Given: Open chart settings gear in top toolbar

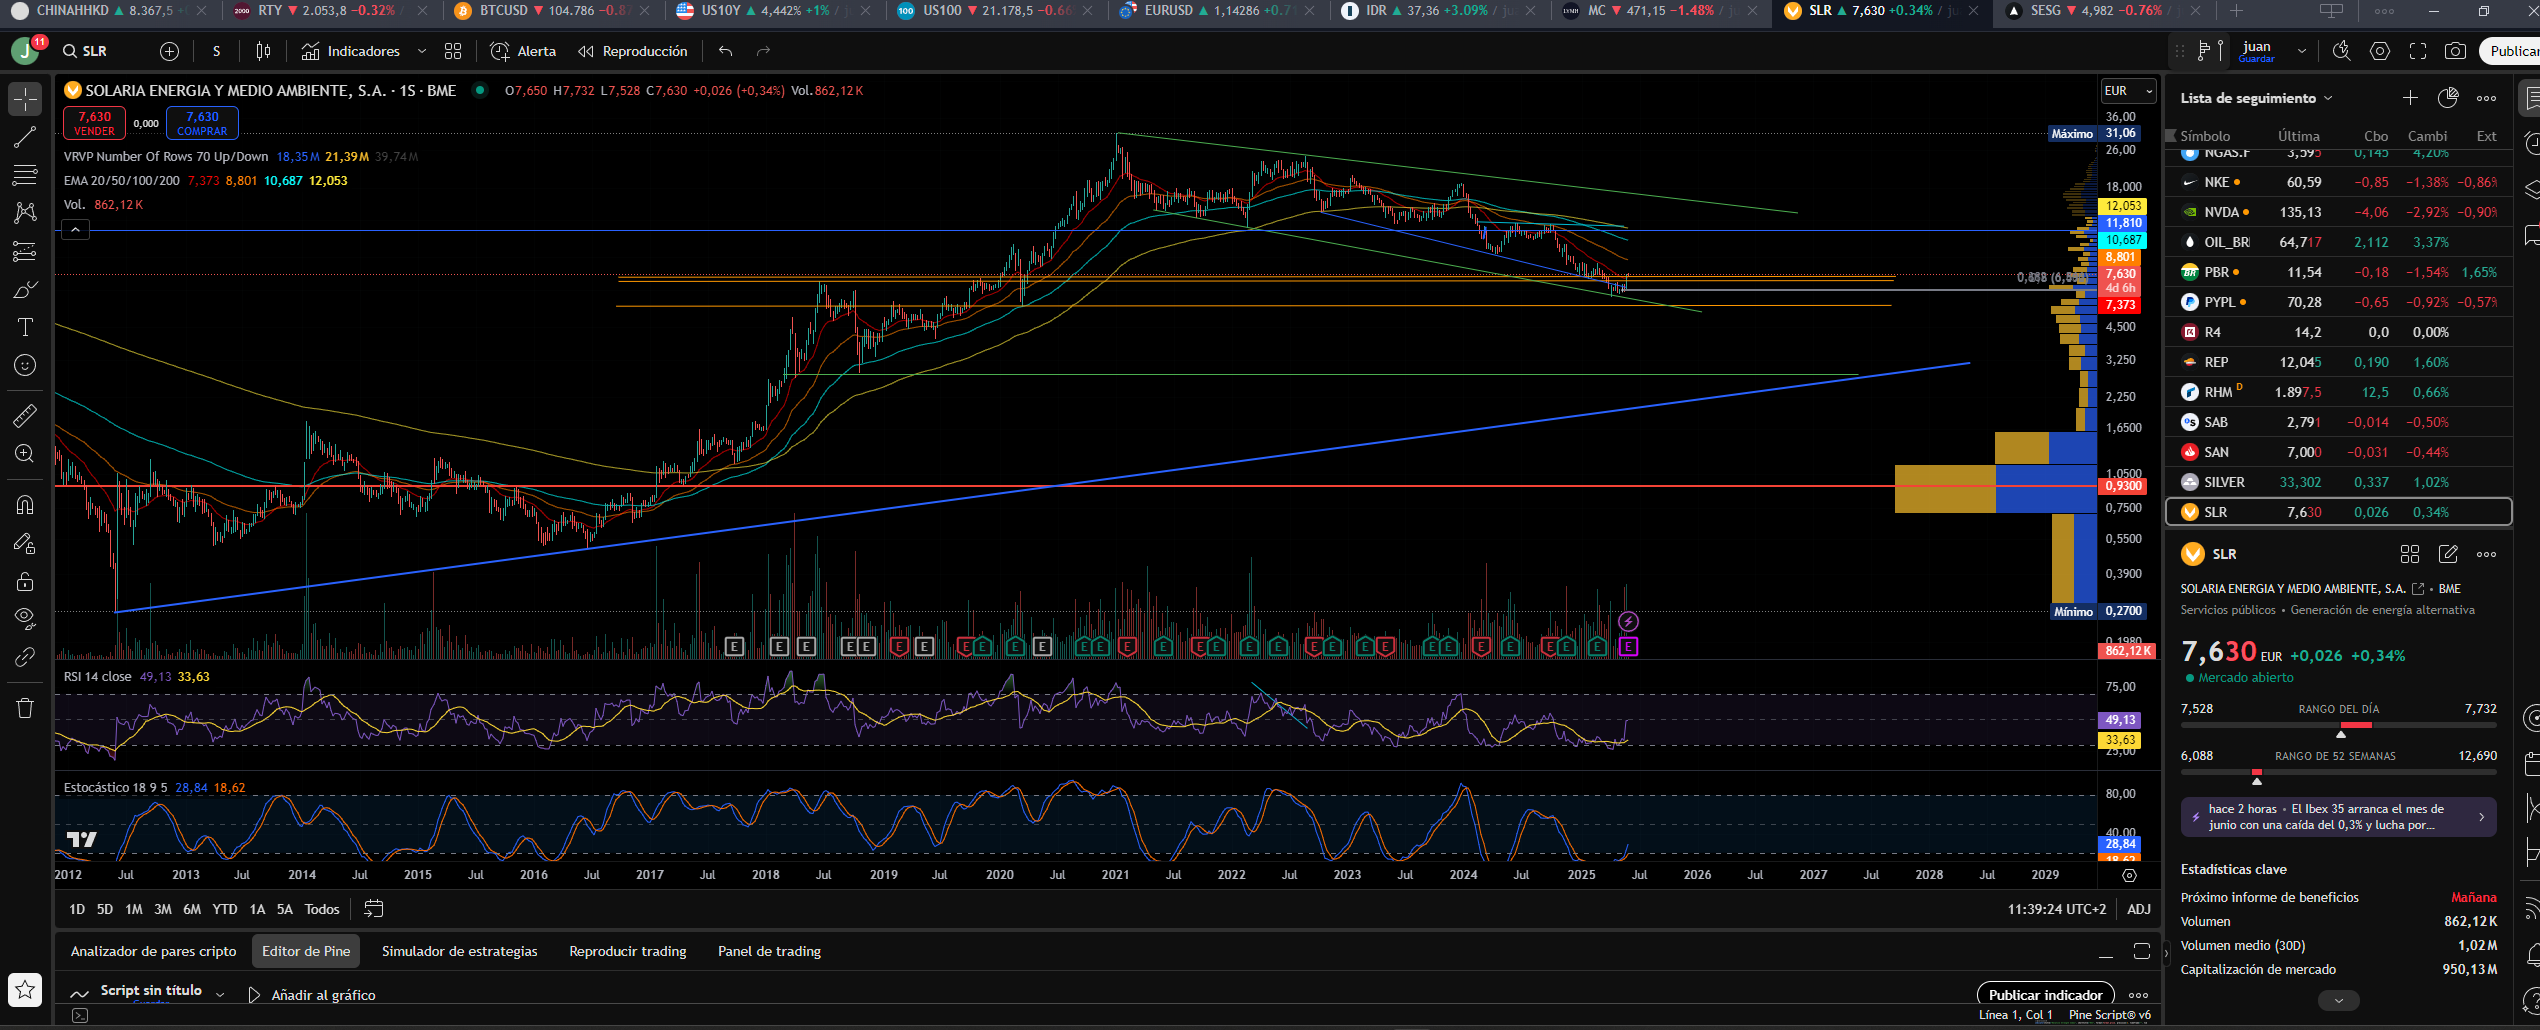Looking at the screenshot, I should tap(2380, 51).
